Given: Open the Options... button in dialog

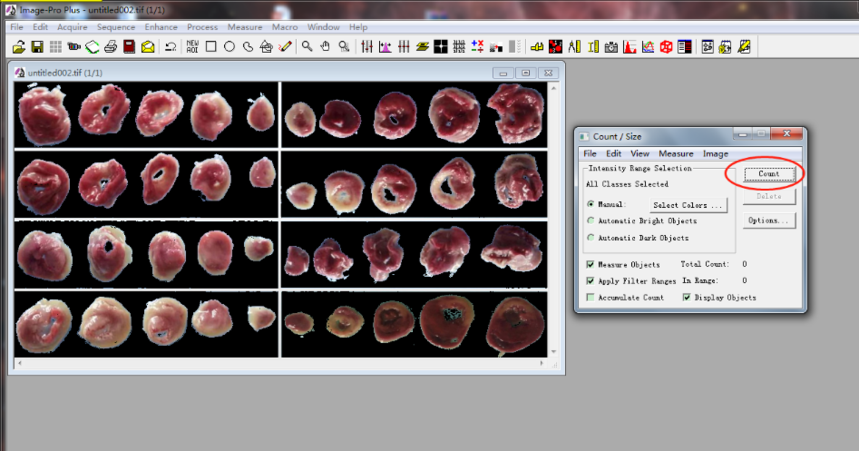Looking at the screenshot, I should 768,220.
